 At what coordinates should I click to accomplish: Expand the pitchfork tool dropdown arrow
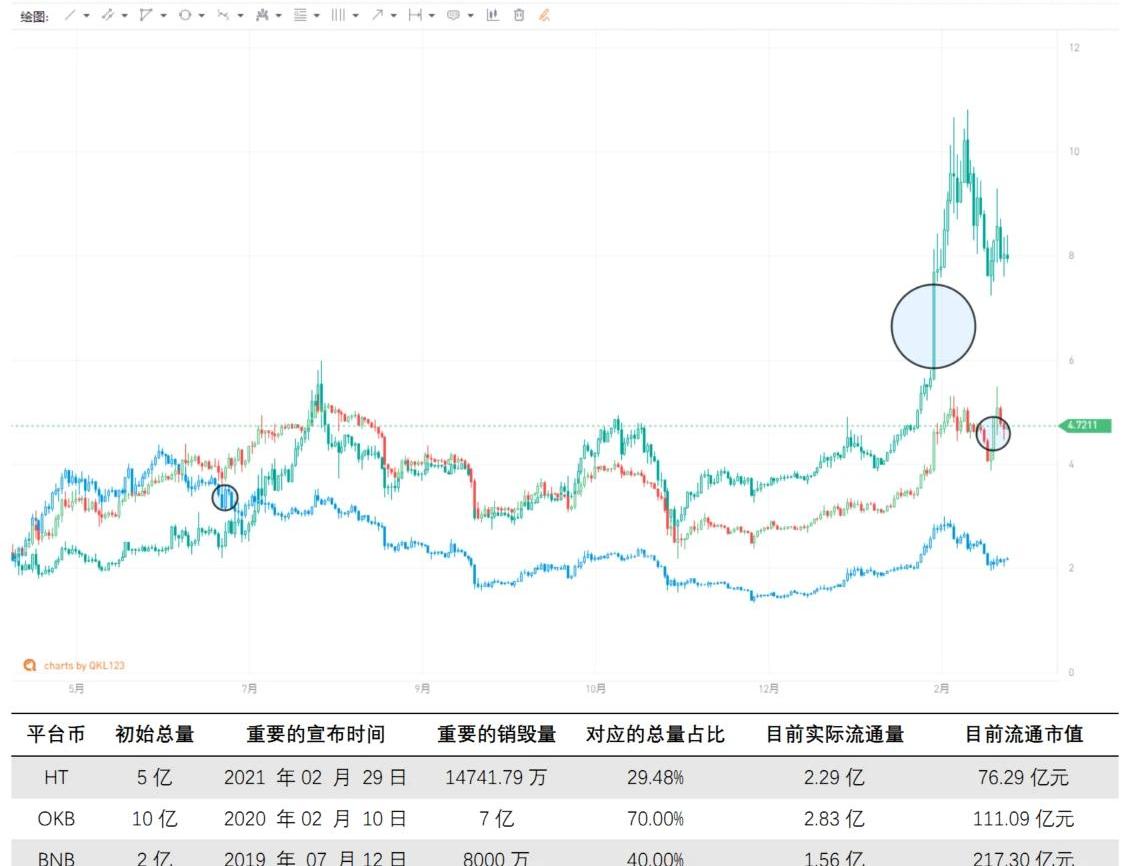279,15
